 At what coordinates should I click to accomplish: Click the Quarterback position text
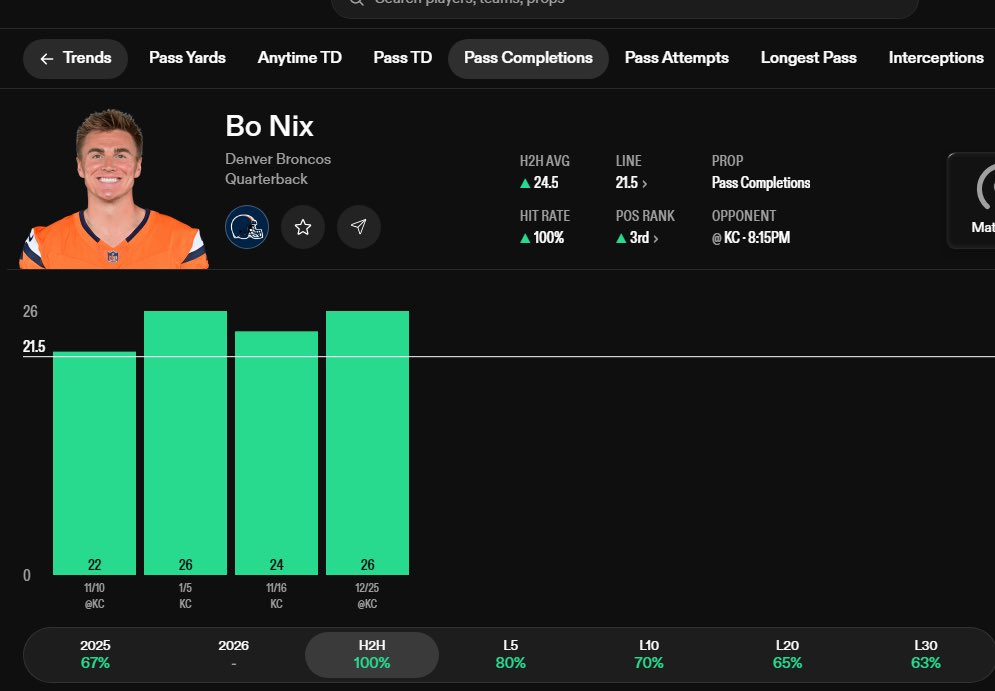267,179
